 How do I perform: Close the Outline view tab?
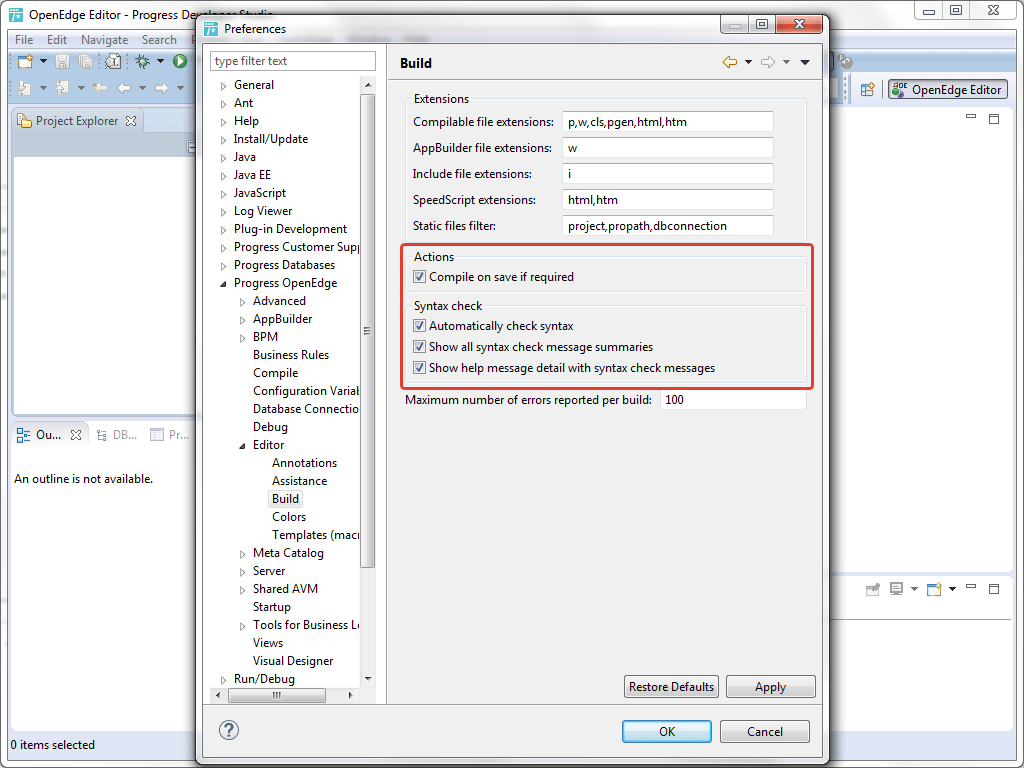click(76, 435)
